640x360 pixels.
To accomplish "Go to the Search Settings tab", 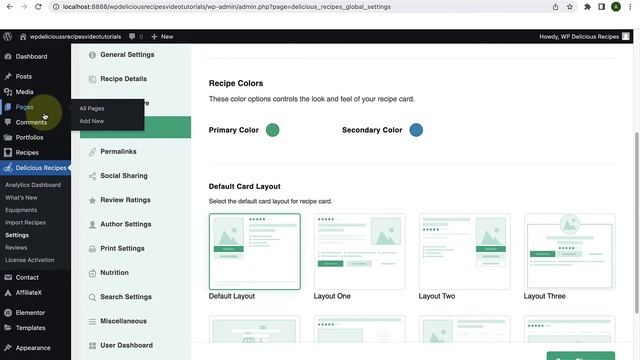I will pyautogui.click(x=136, y=297).
